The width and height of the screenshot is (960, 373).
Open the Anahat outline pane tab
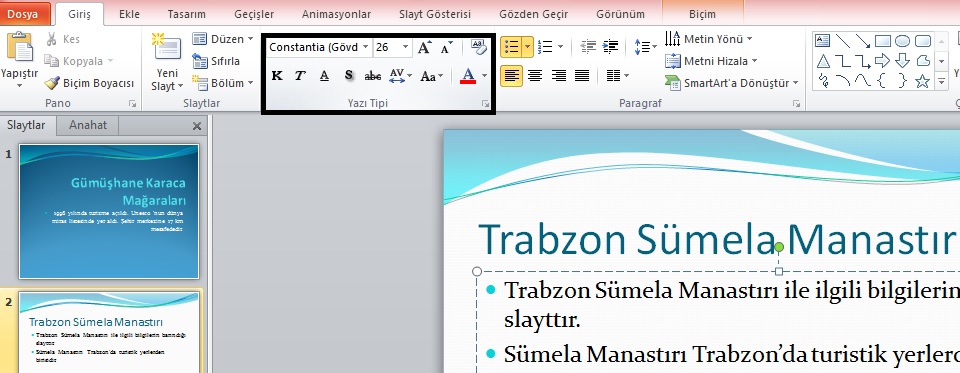click(88, 125)
